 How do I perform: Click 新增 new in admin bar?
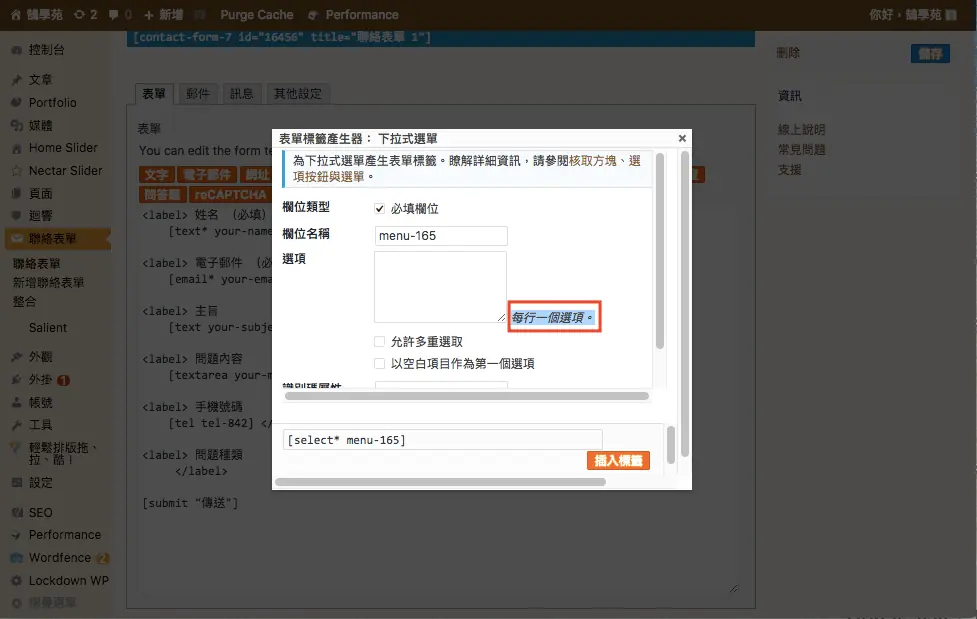pyautogui.click(x=163, y=14)
